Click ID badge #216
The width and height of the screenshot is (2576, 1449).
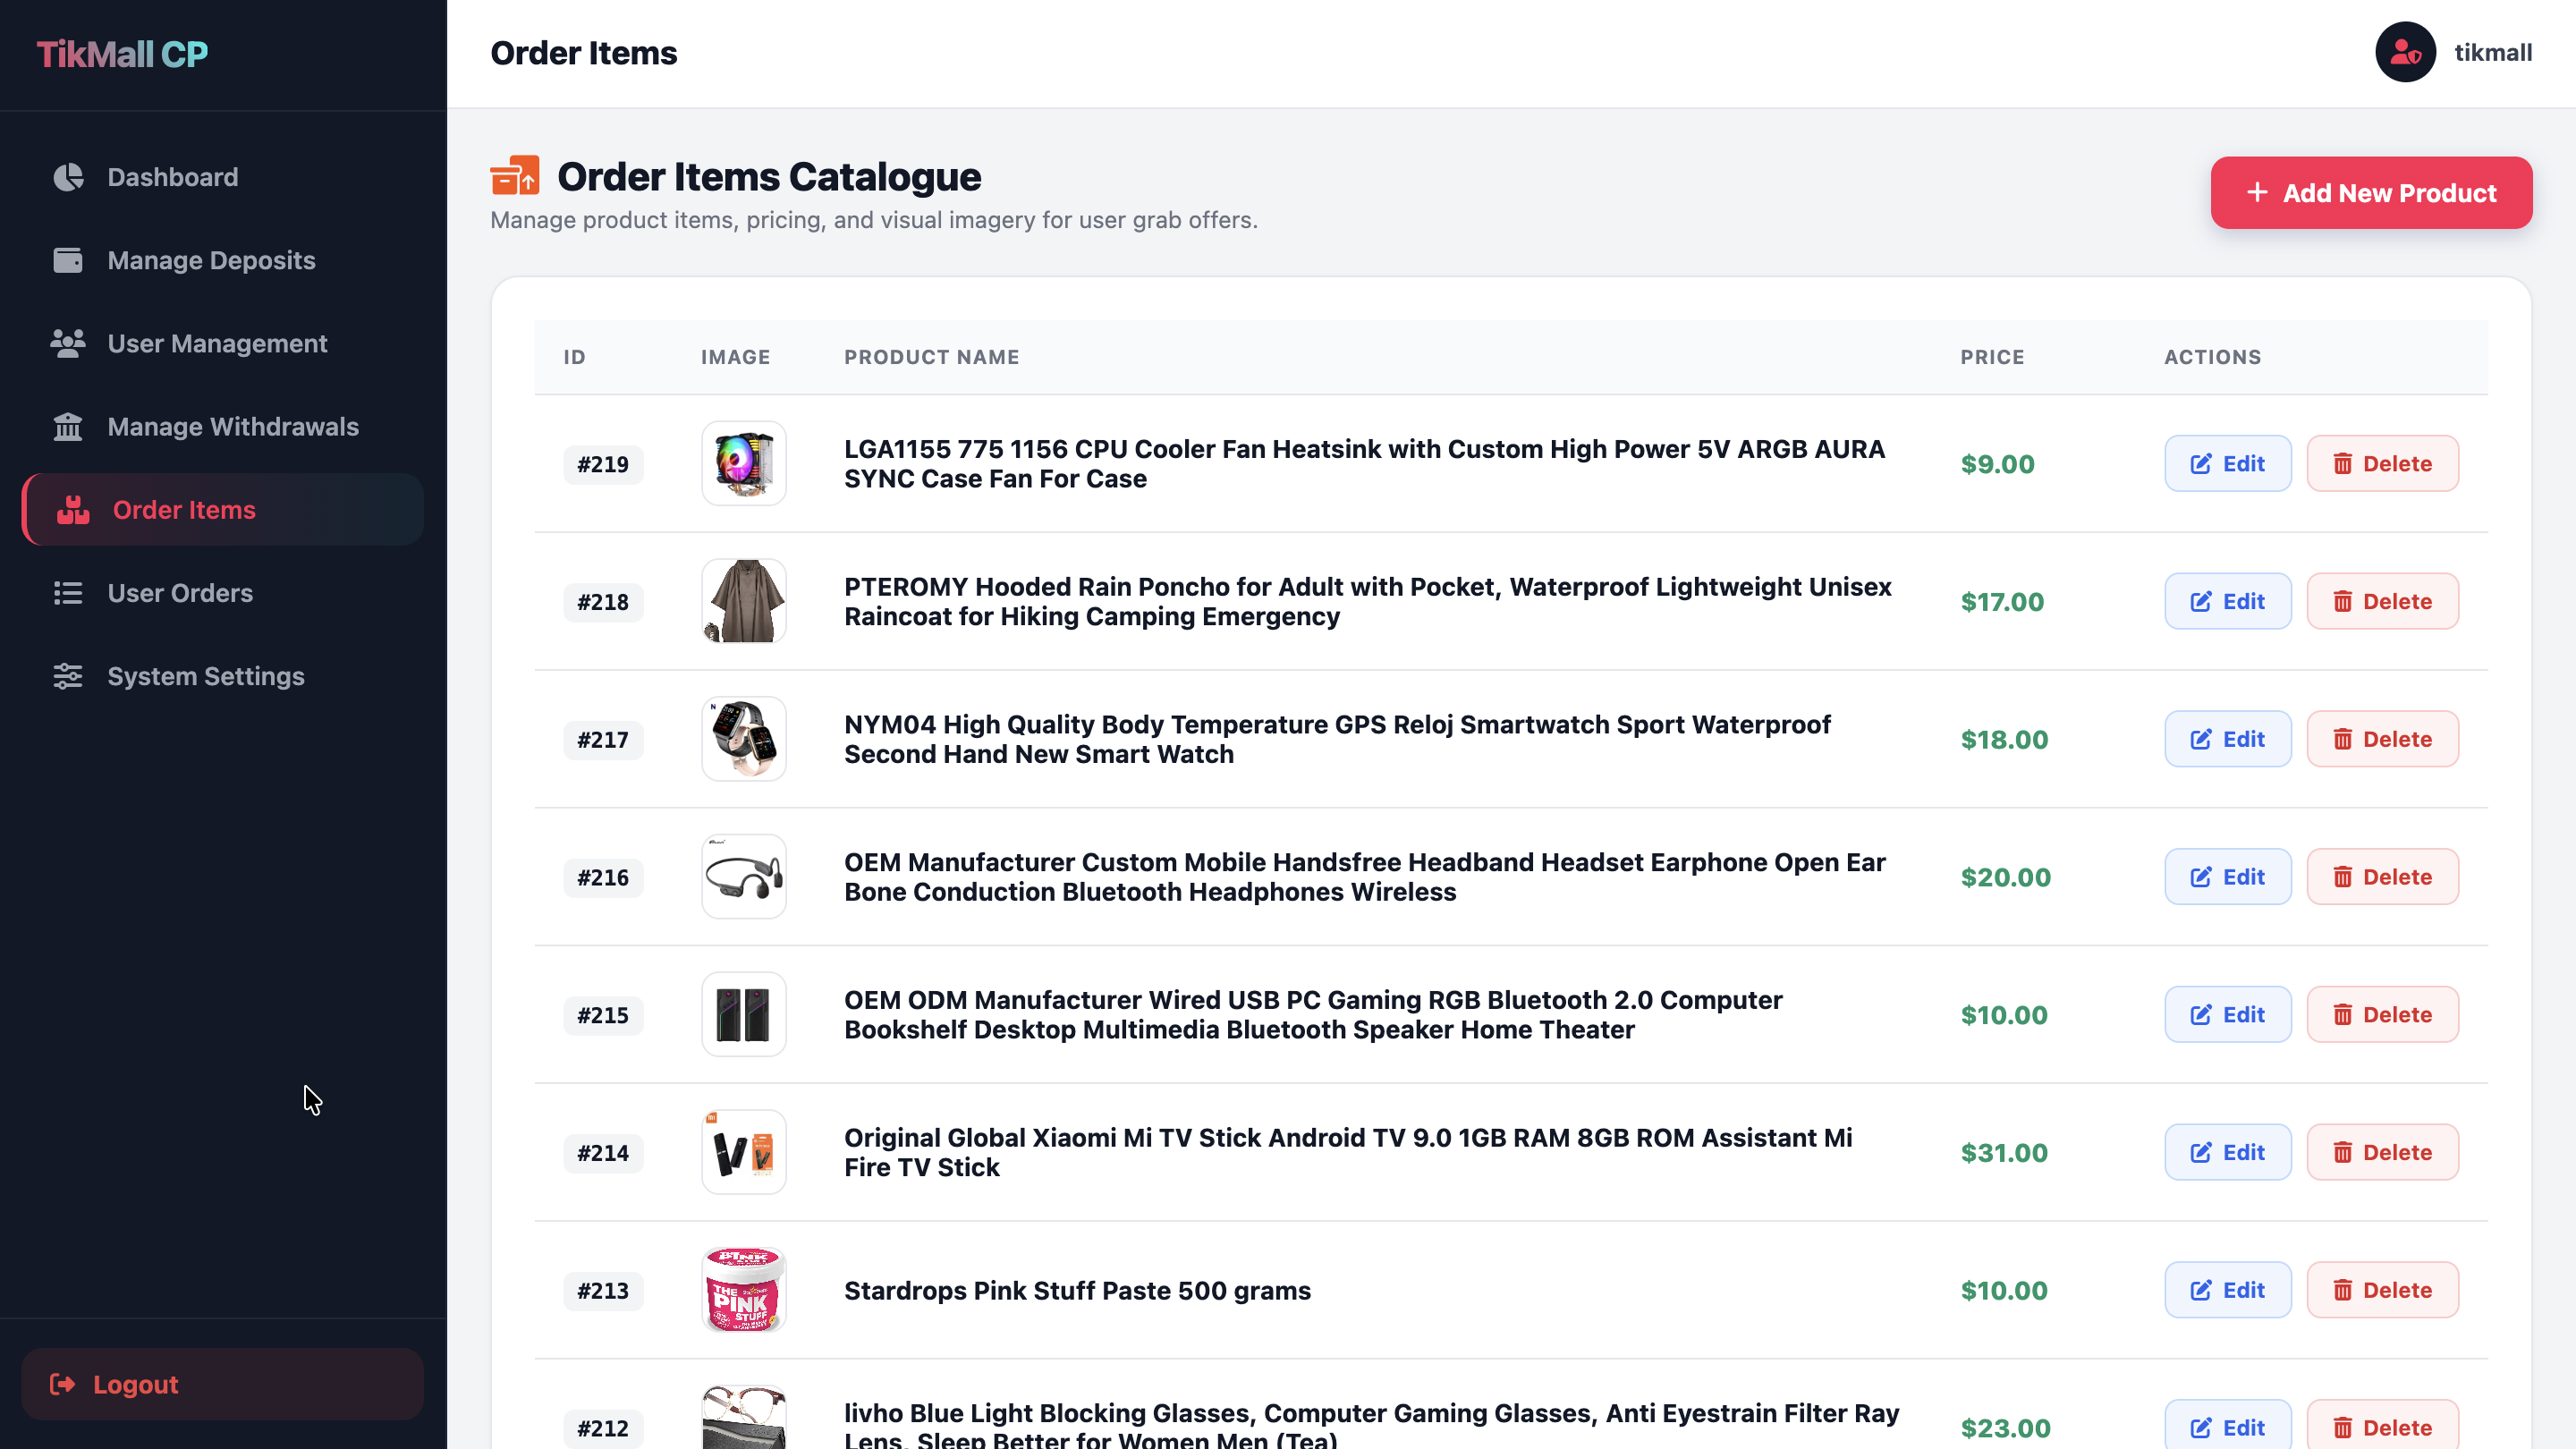[603, 877]
